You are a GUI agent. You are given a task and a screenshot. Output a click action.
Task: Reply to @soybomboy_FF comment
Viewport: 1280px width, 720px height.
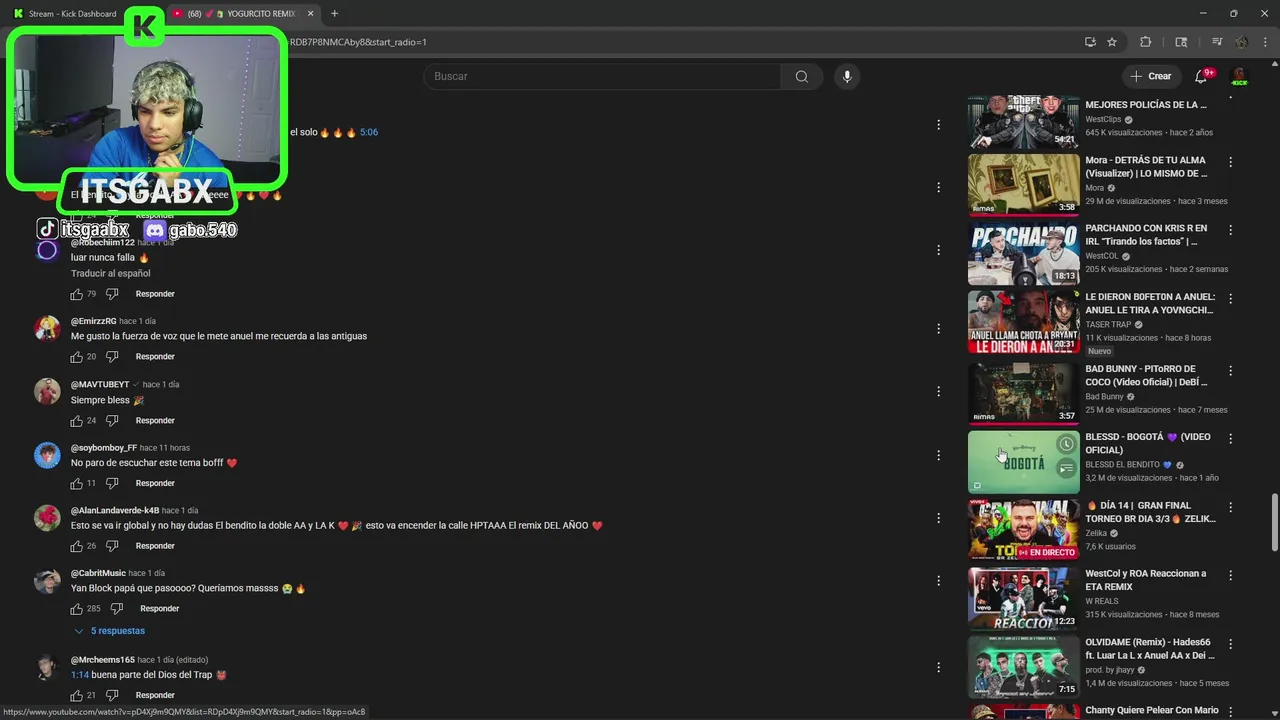coord(155,484)
